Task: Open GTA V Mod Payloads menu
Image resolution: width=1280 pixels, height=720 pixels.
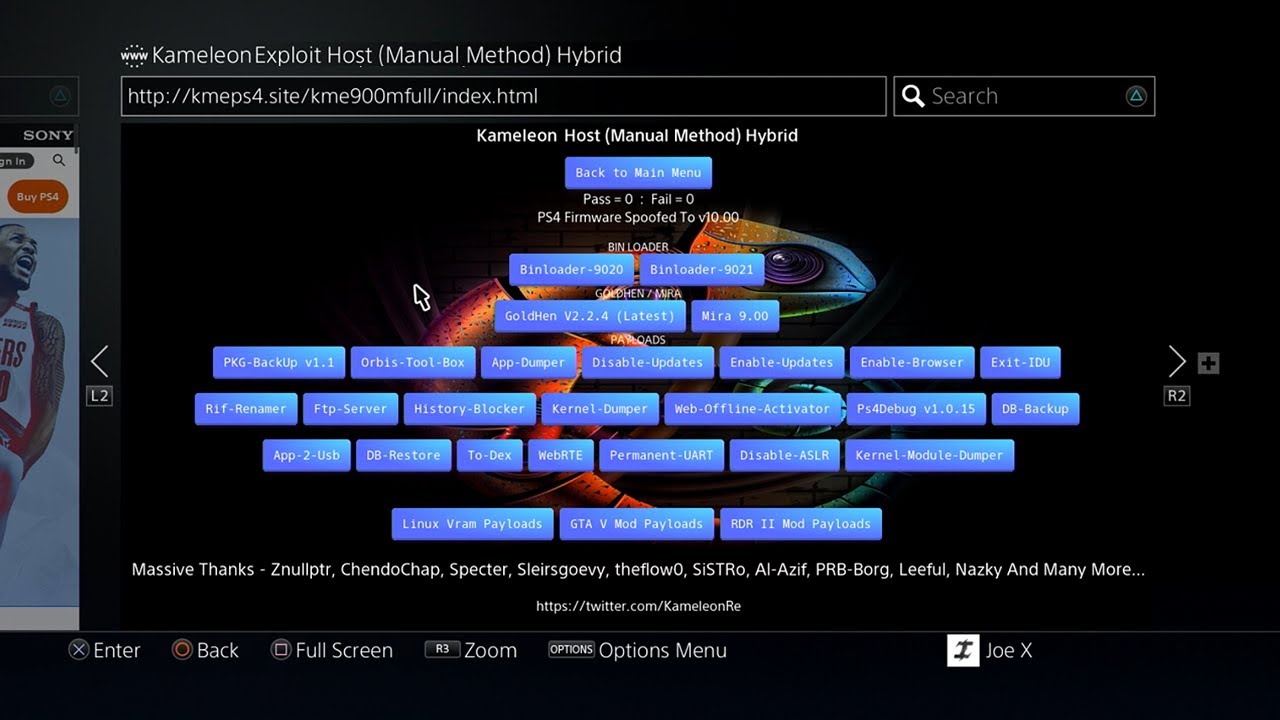Action: pyautogui.click(x=636, y=524)
